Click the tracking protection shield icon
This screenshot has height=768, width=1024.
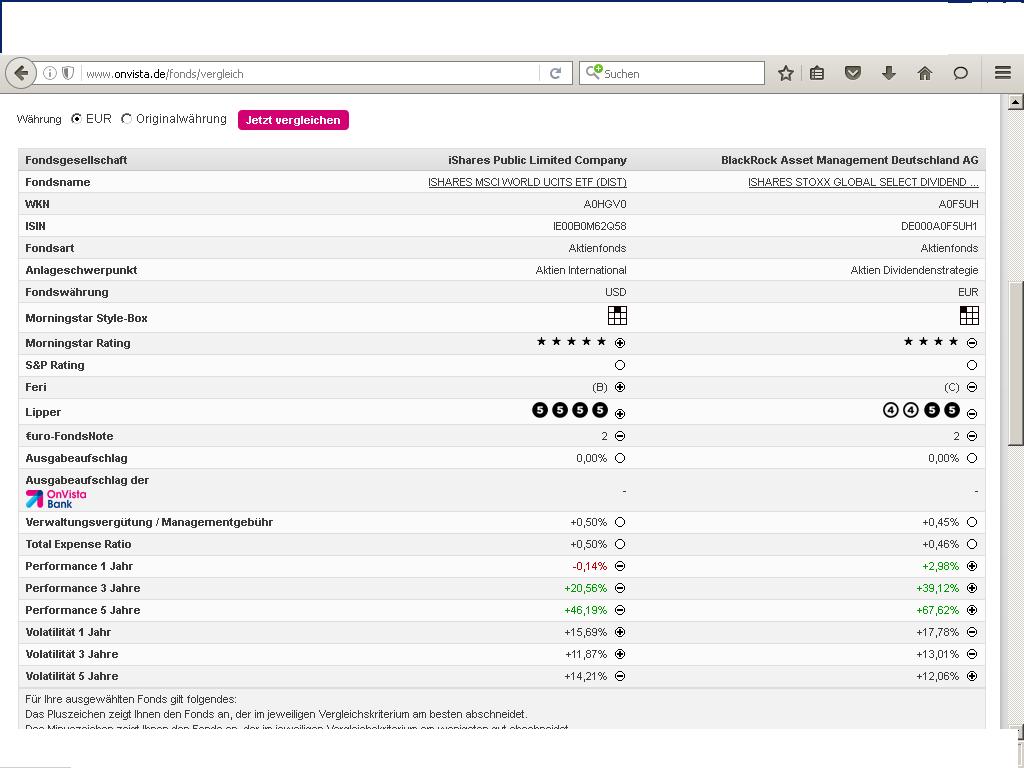point(68,73)
